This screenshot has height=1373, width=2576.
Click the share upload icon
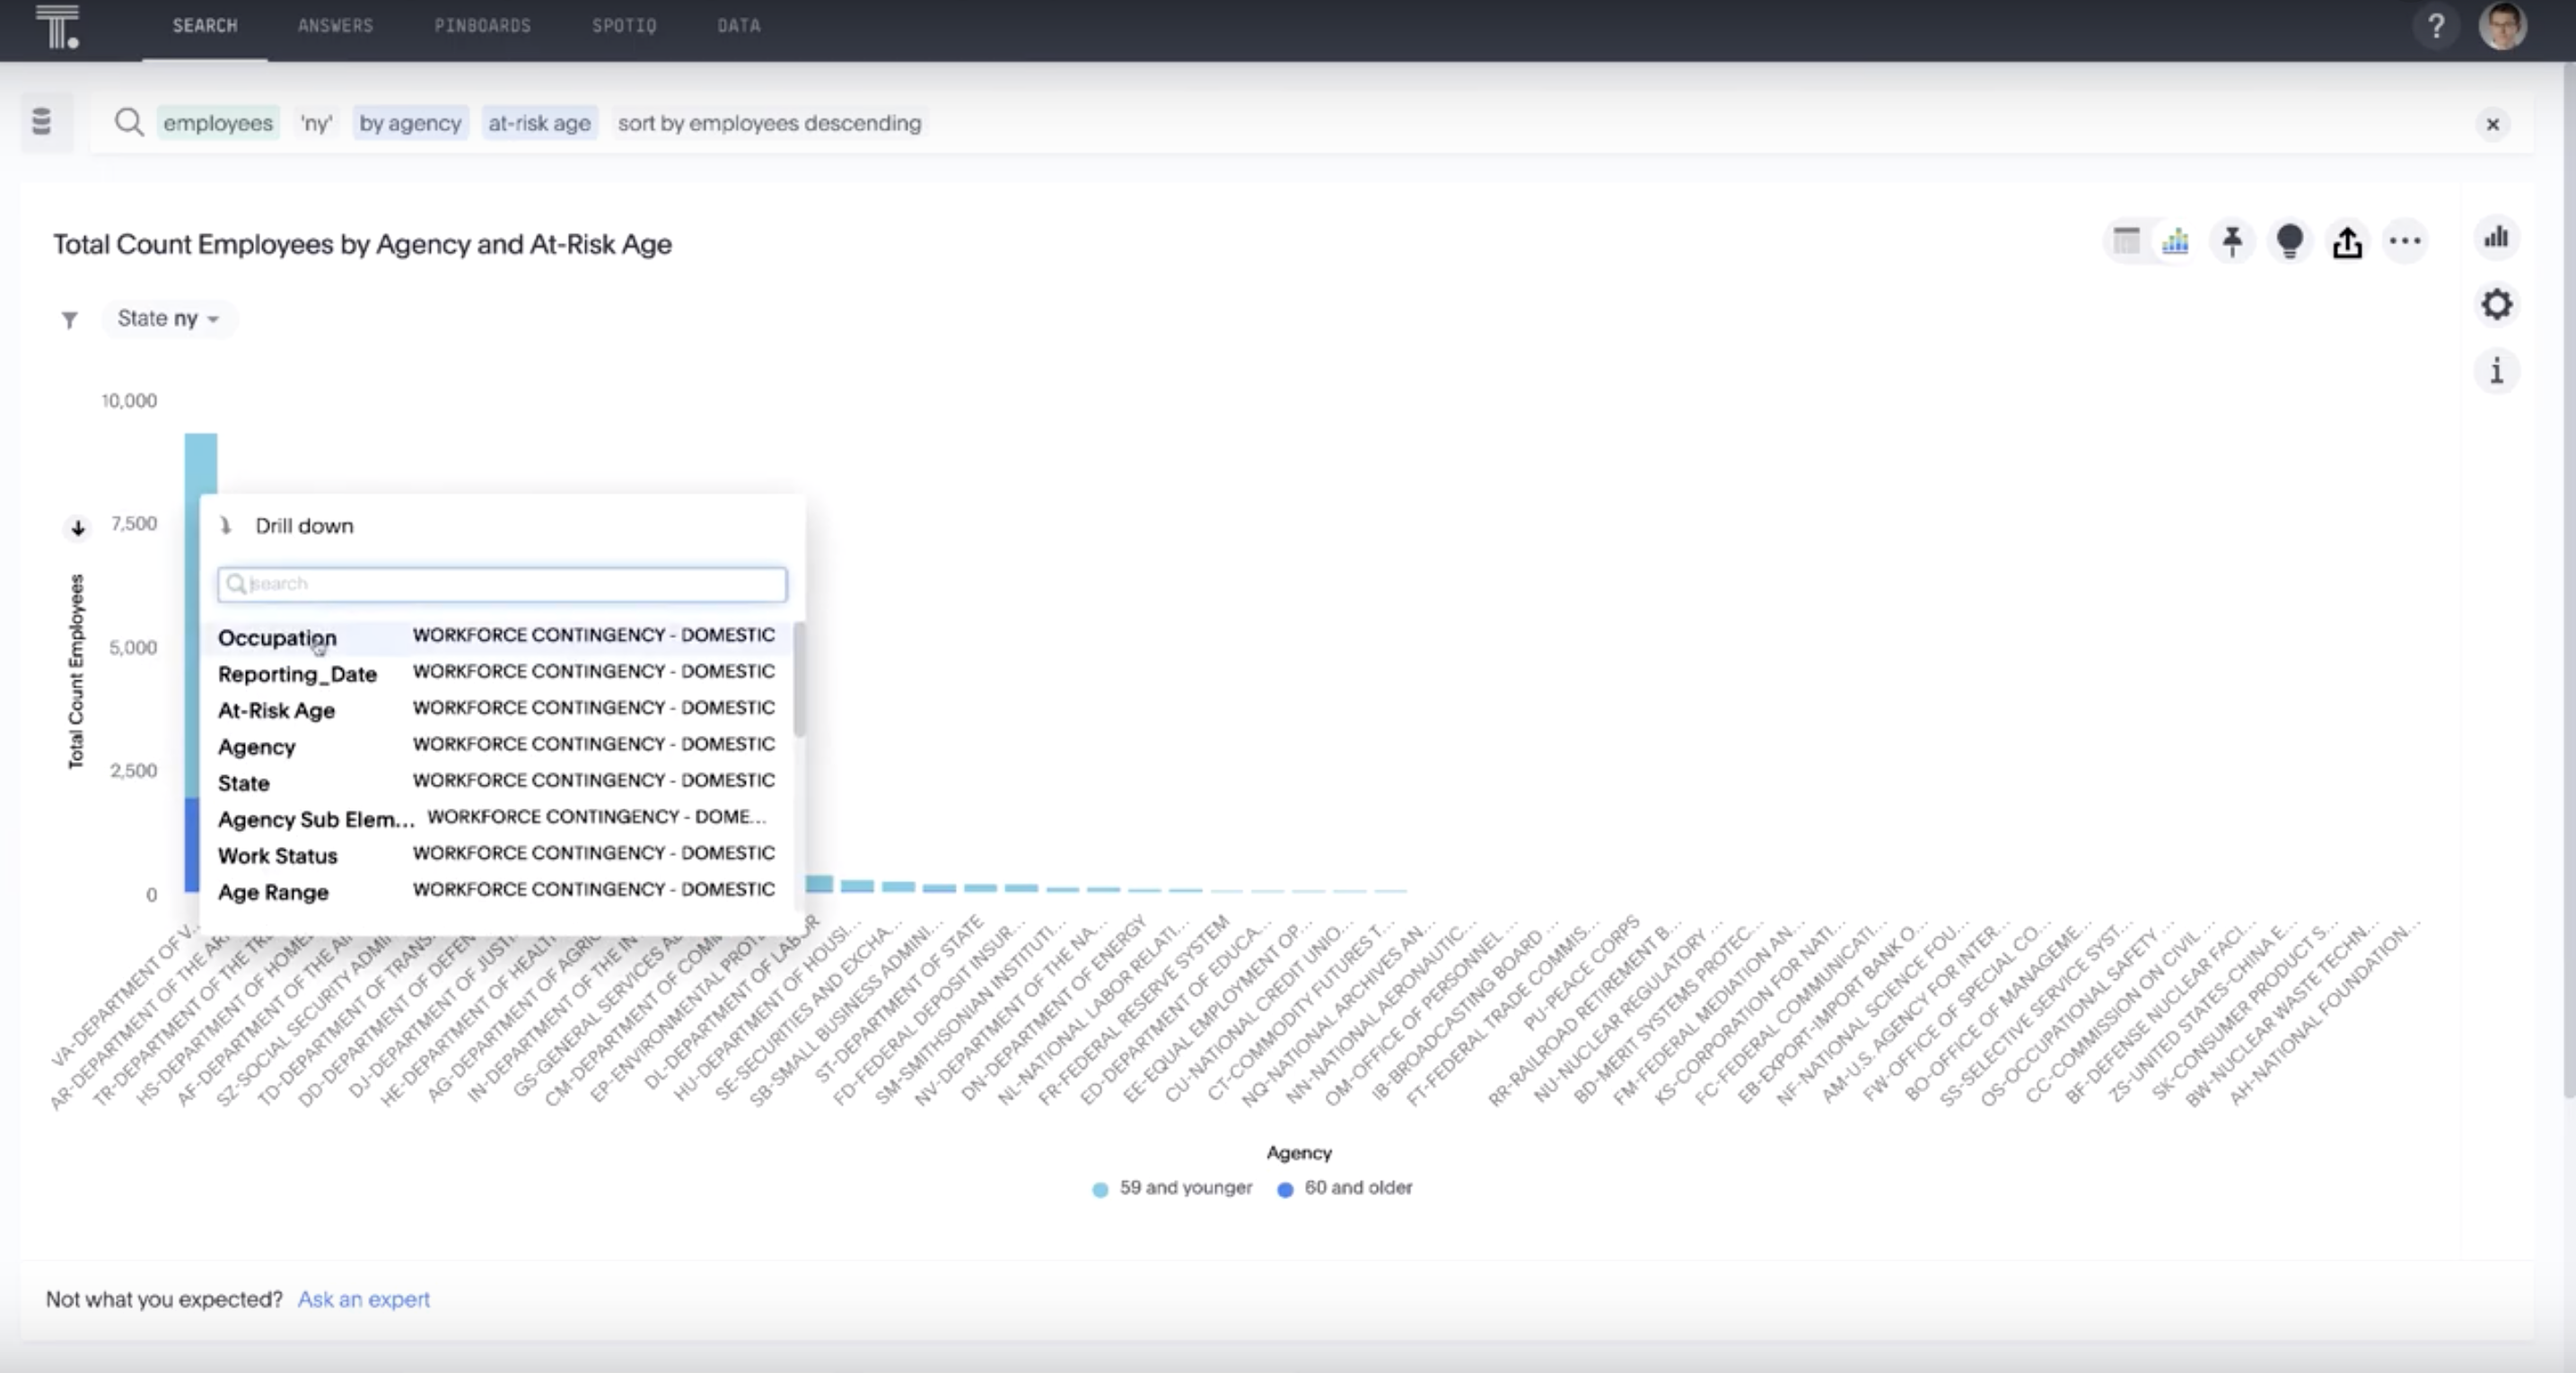[x=2347, y=242]
